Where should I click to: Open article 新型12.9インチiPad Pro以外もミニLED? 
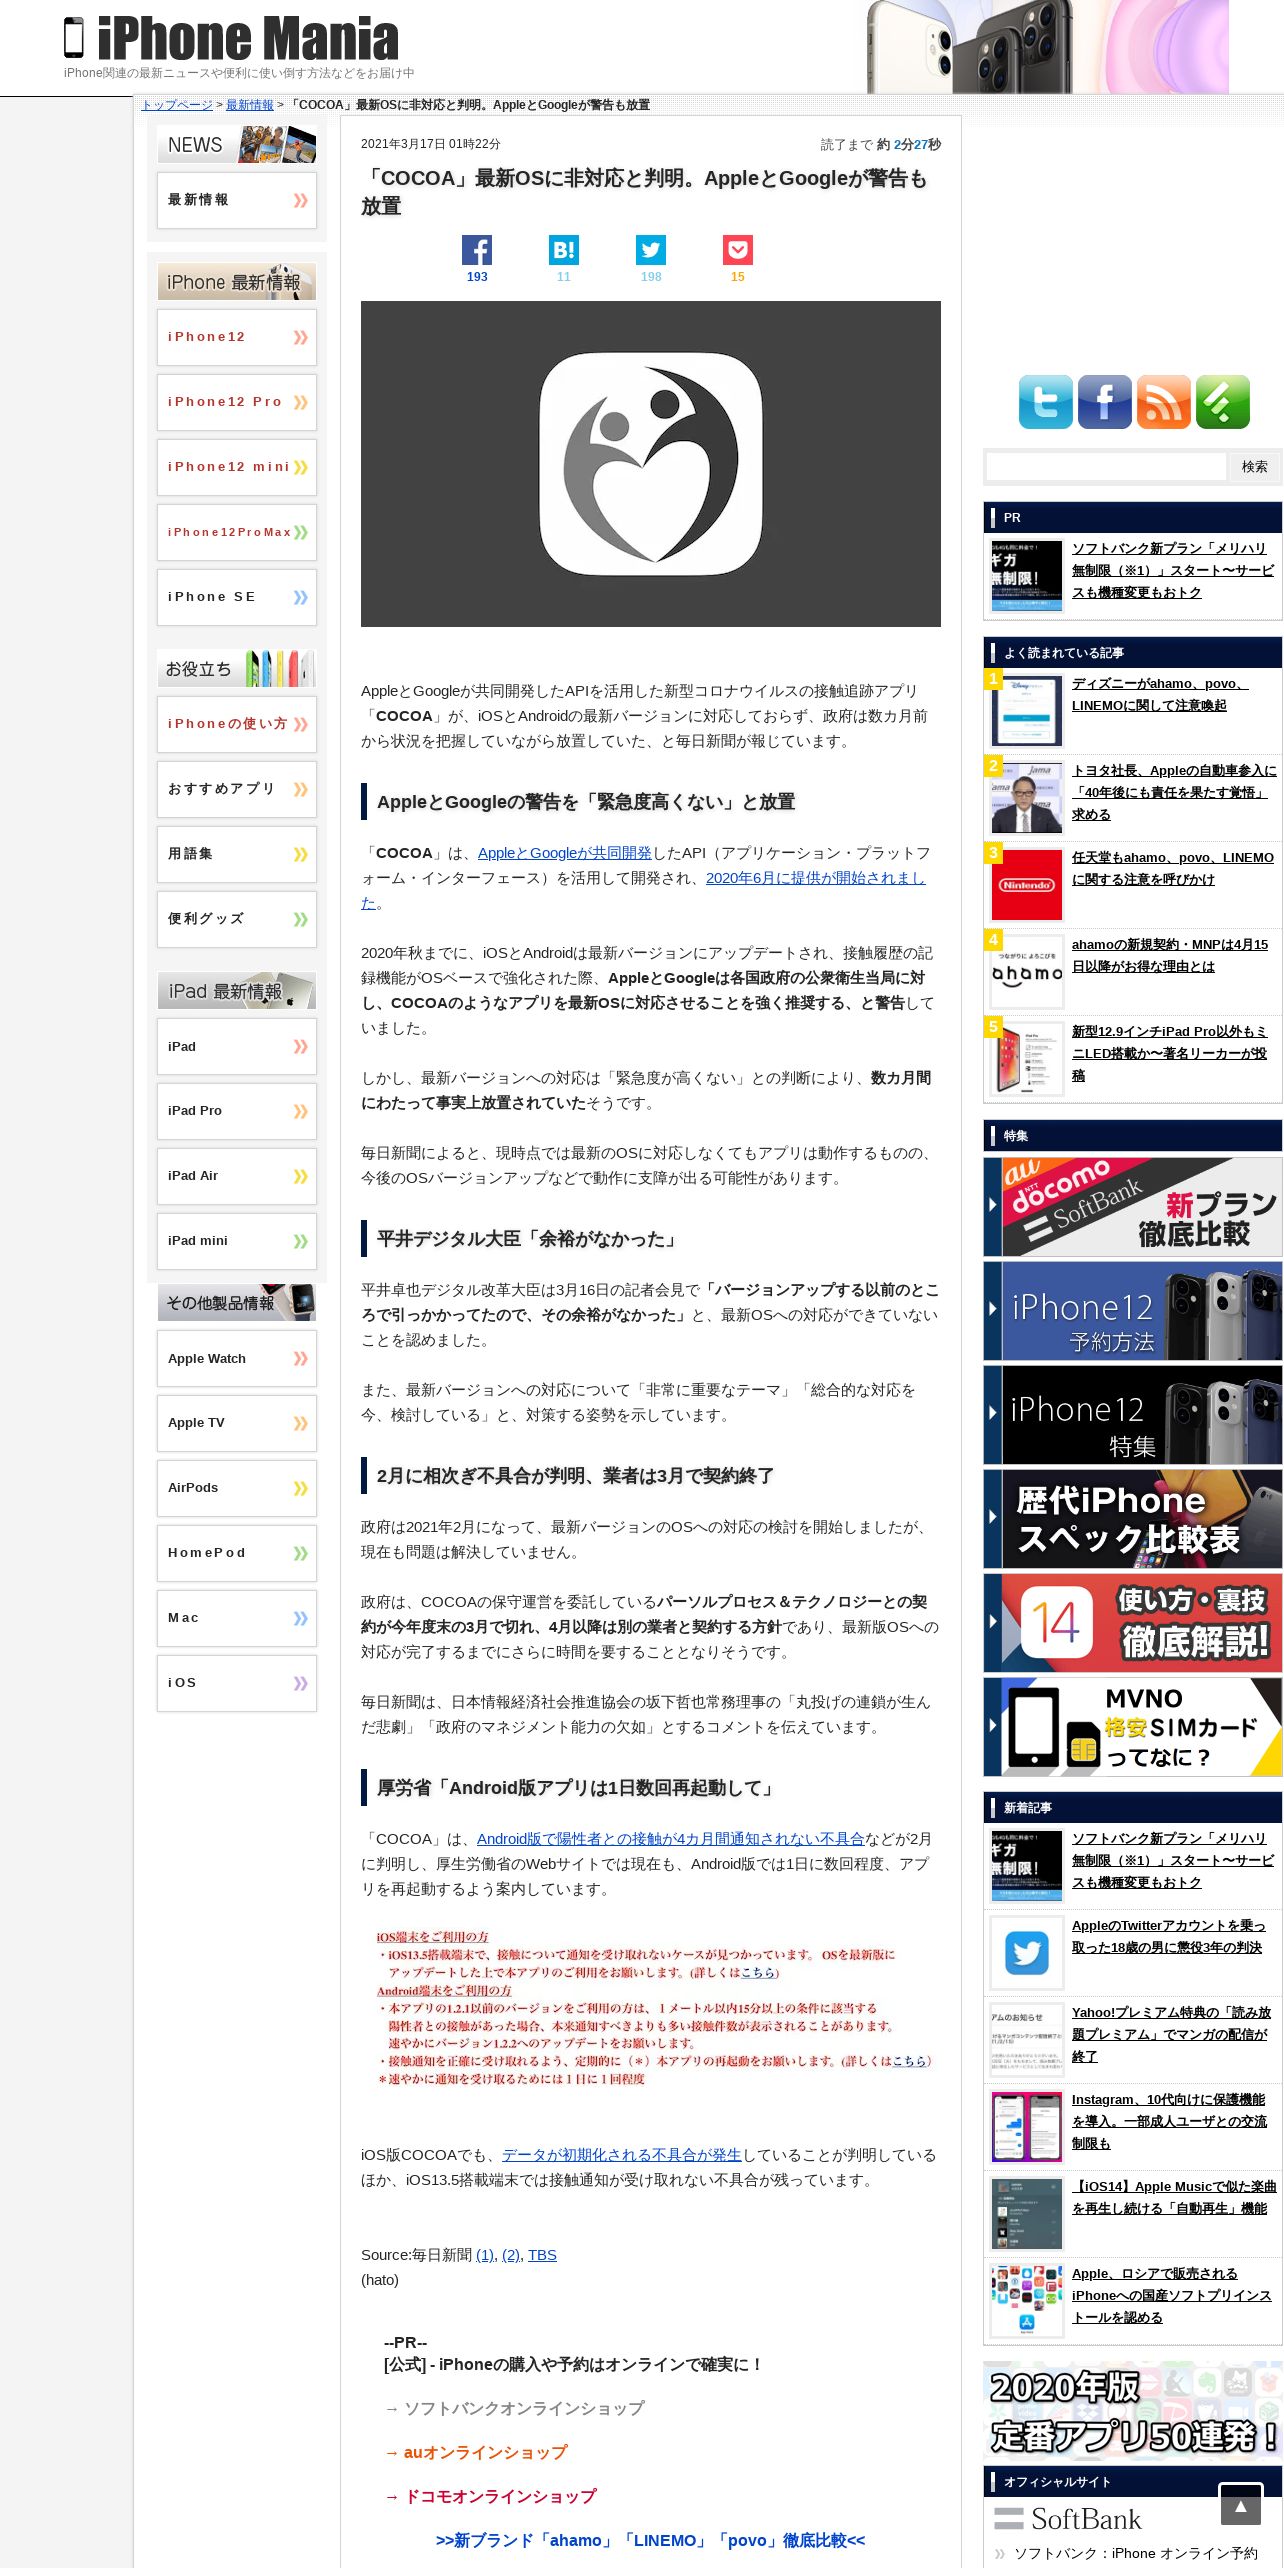(x=1169, y=1054)
